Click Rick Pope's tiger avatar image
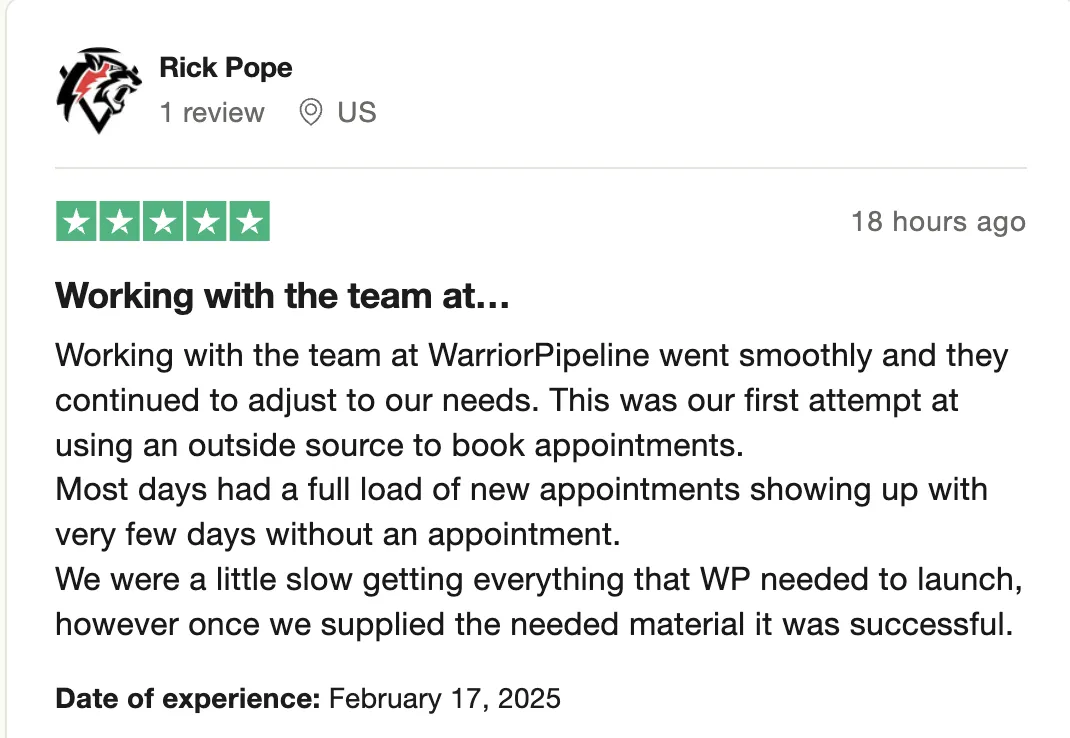The width and height of the screenshot is (1070, 738). pos(99,90)
